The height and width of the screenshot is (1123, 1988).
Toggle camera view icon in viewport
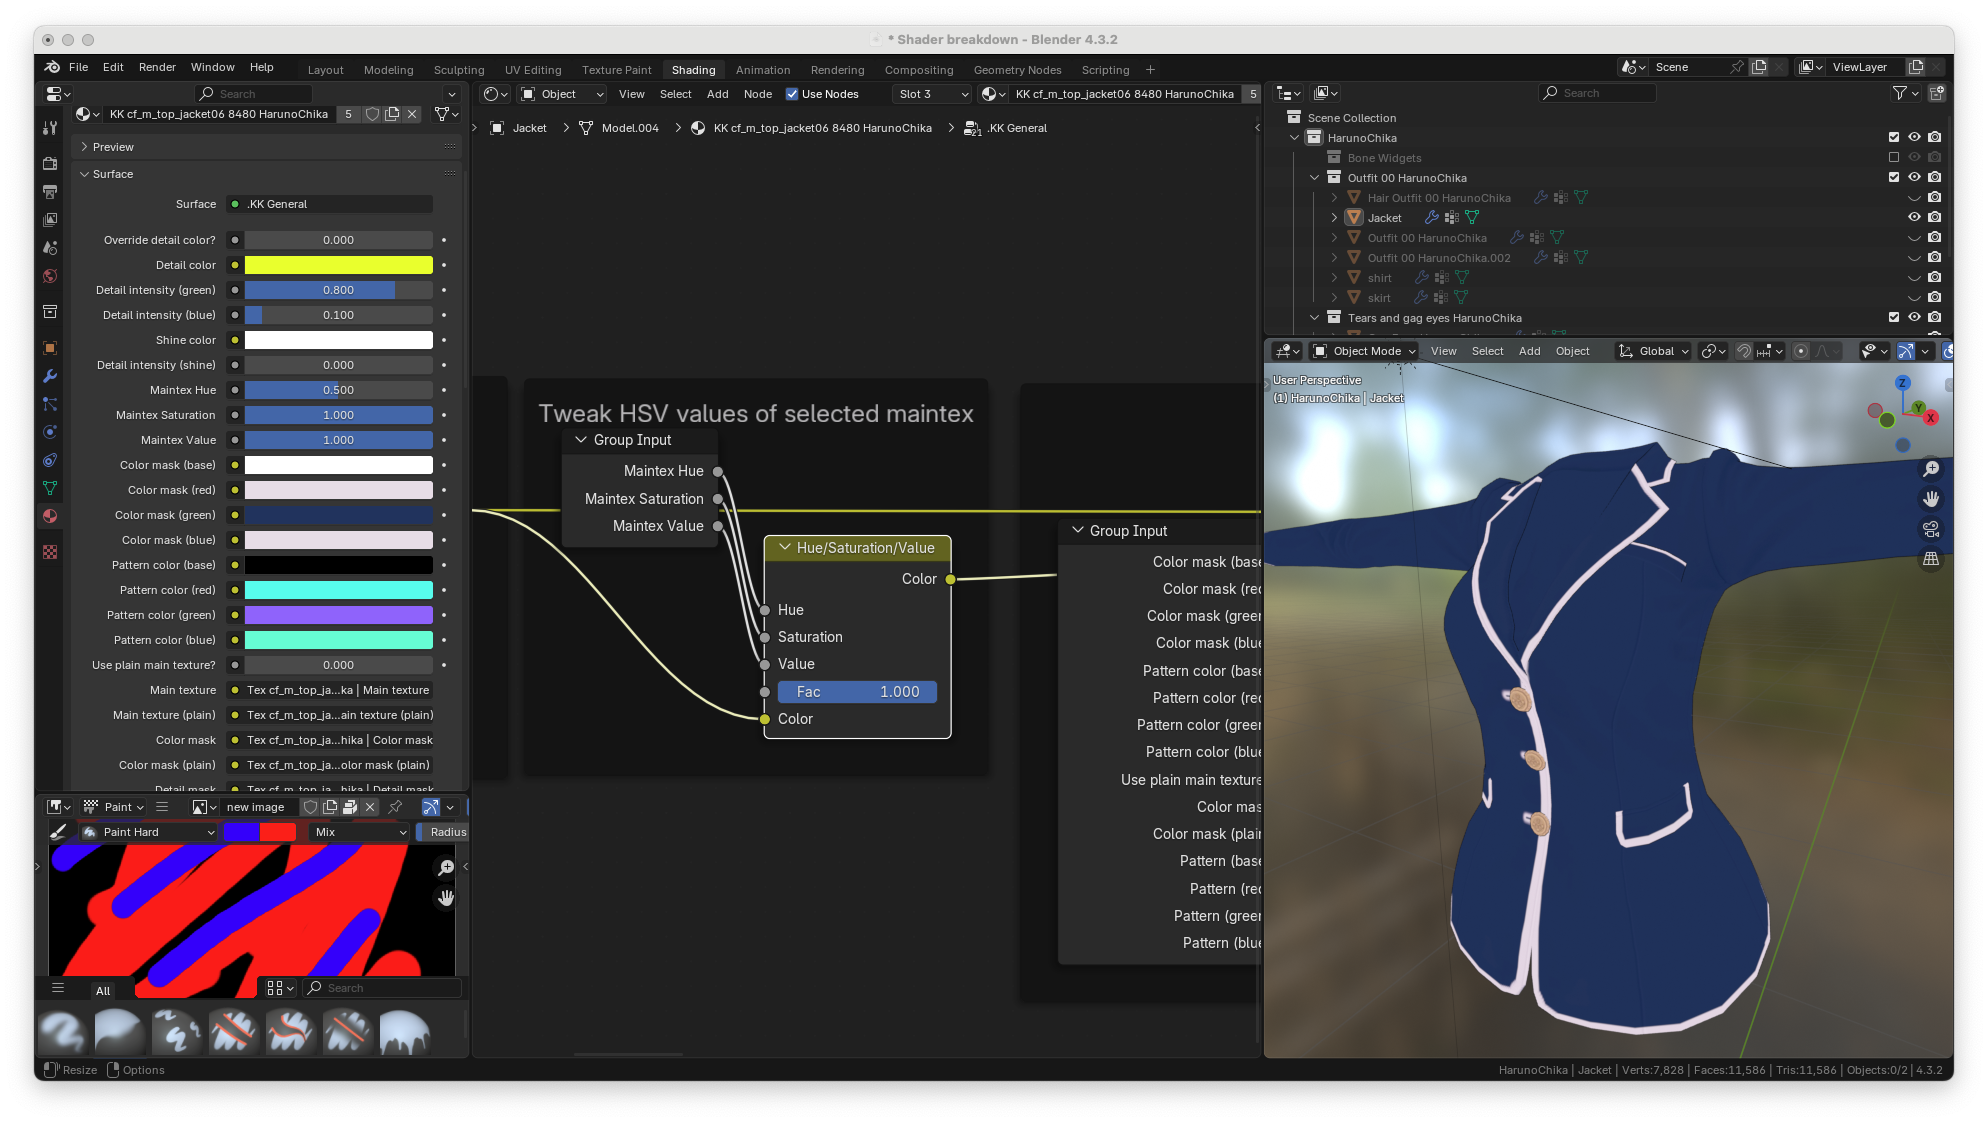point(1931,529)
